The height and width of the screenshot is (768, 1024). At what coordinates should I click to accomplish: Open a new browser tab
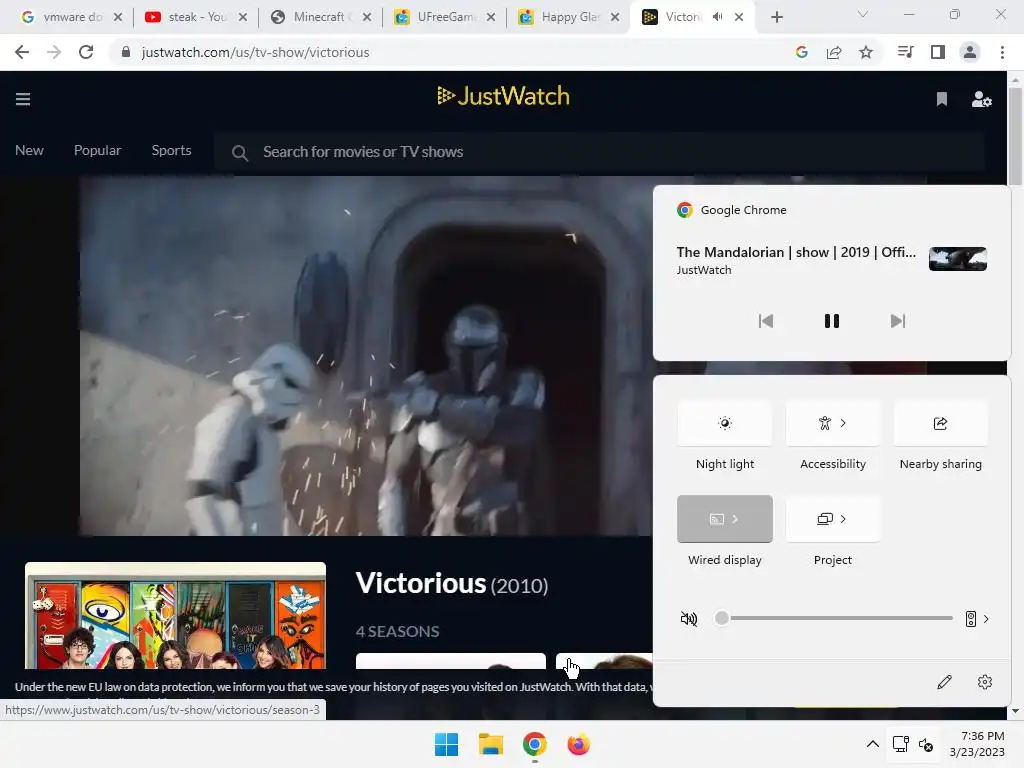776,17
